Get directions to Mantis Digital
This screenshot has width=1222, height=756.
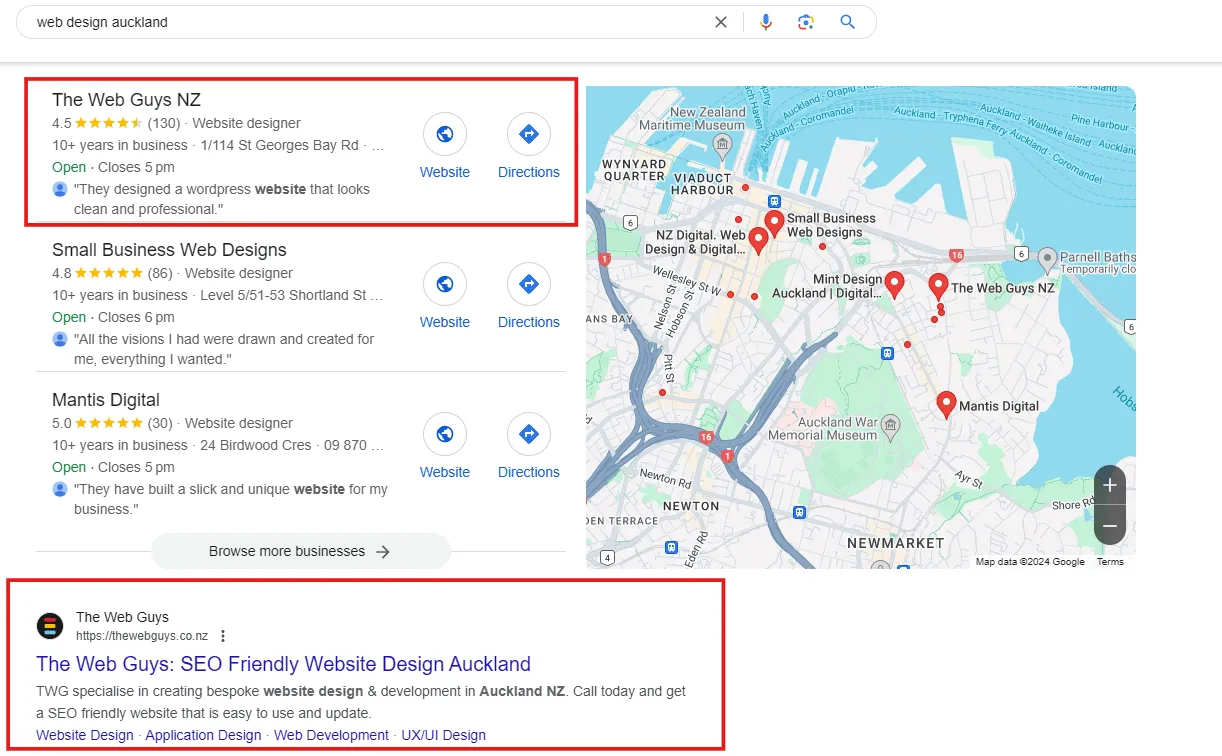click(x=529, y=434)
